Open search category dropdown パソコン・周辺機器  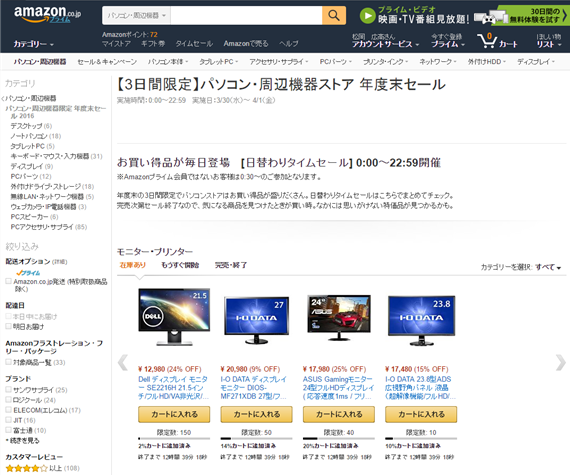point(136,15)
